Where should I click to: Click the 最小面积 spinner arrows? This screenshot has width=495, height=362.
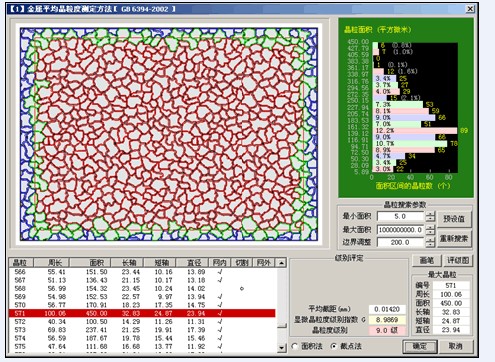[x=430, y=217]
